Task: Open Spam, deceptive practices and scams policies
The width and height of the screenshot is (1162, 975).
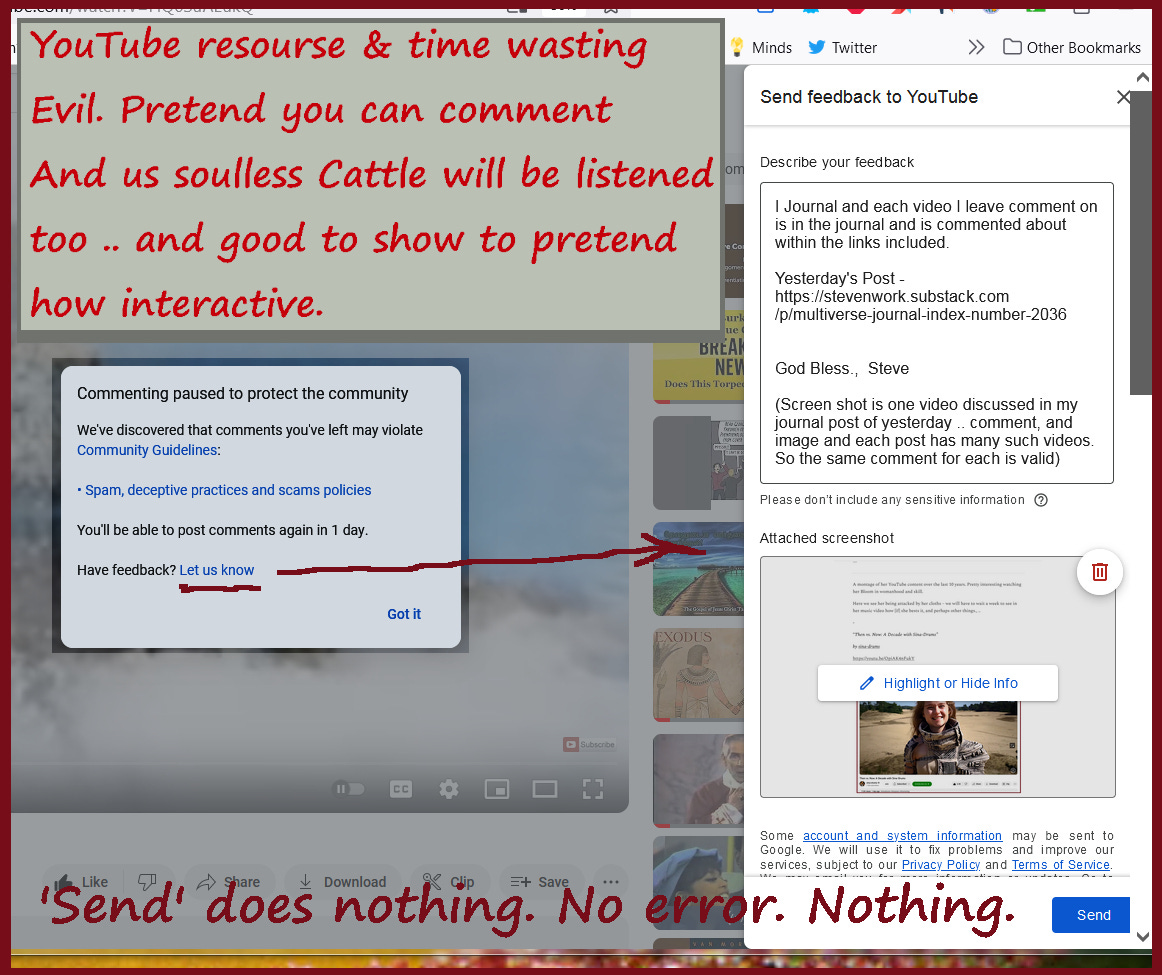Action: point(228,490)
